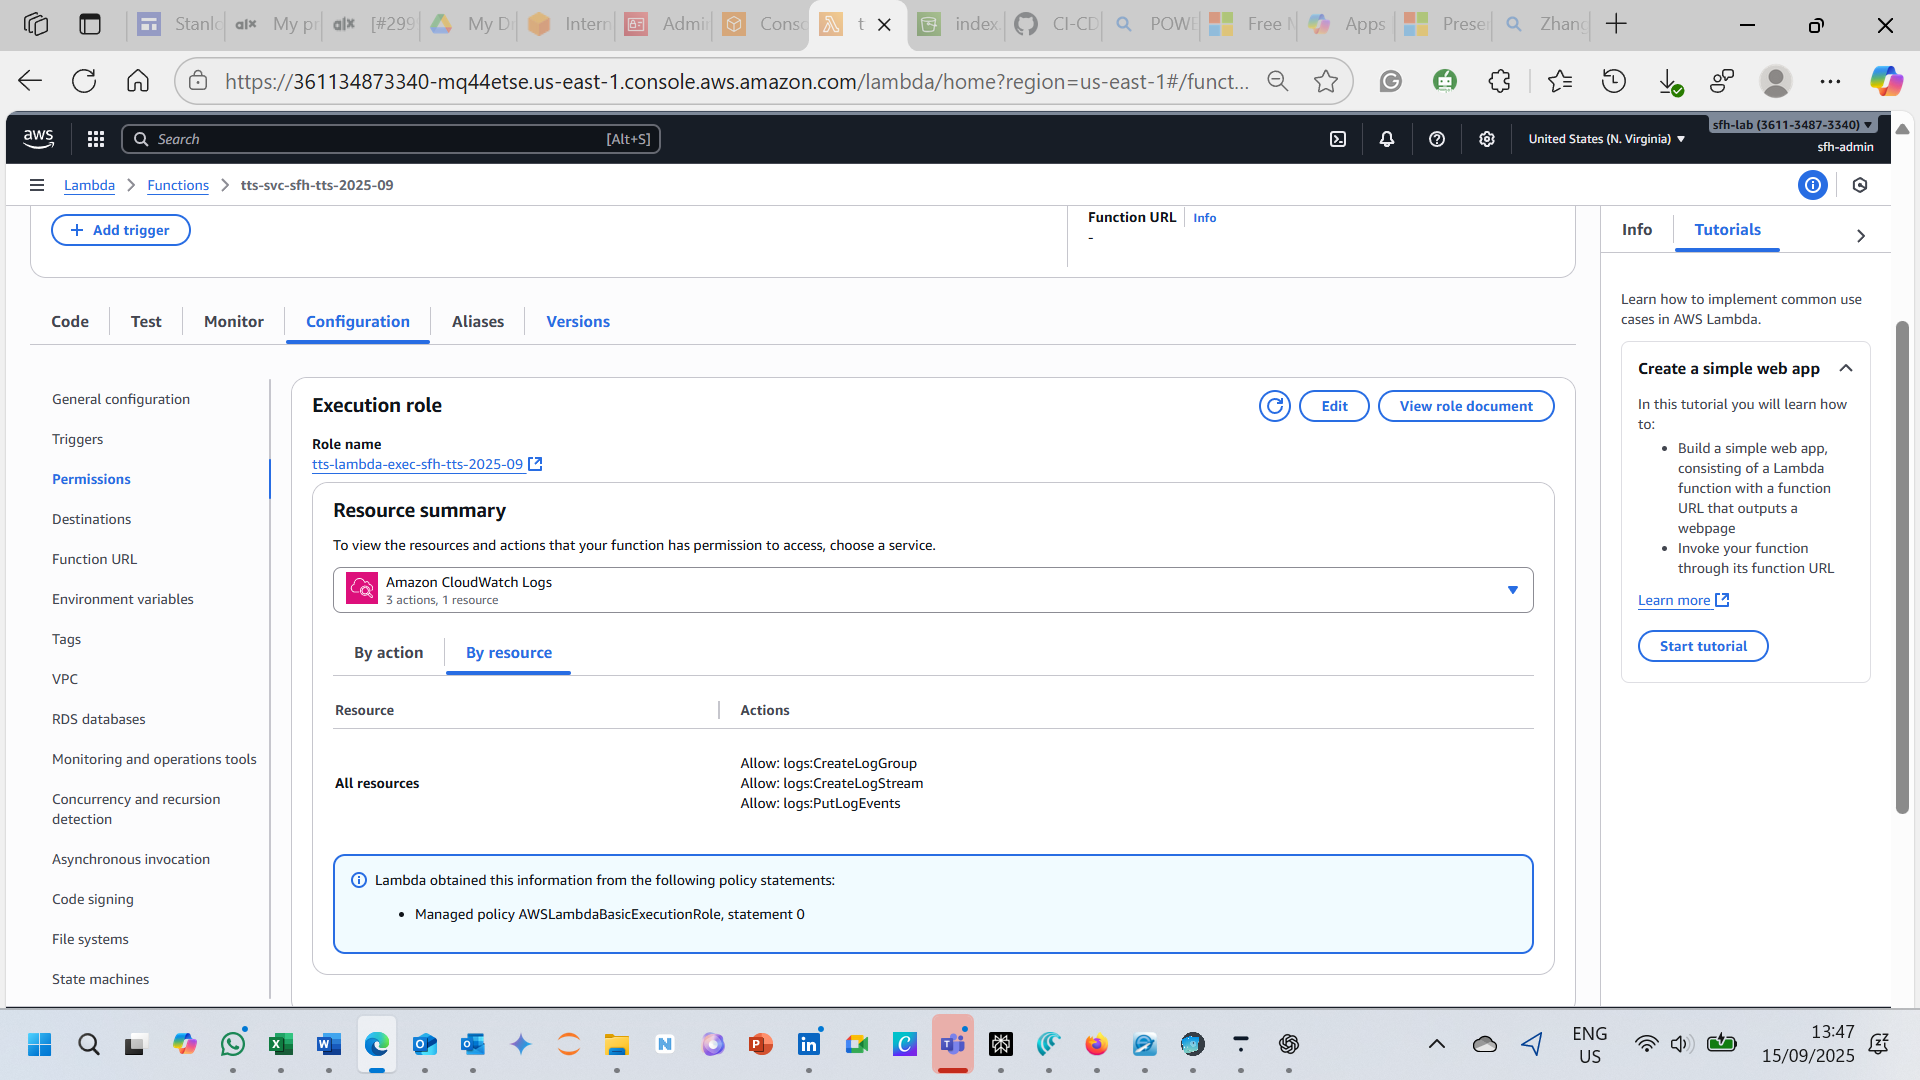
Task: Click View role document button
Action: pyautogui.click(x=1466, y=406)
